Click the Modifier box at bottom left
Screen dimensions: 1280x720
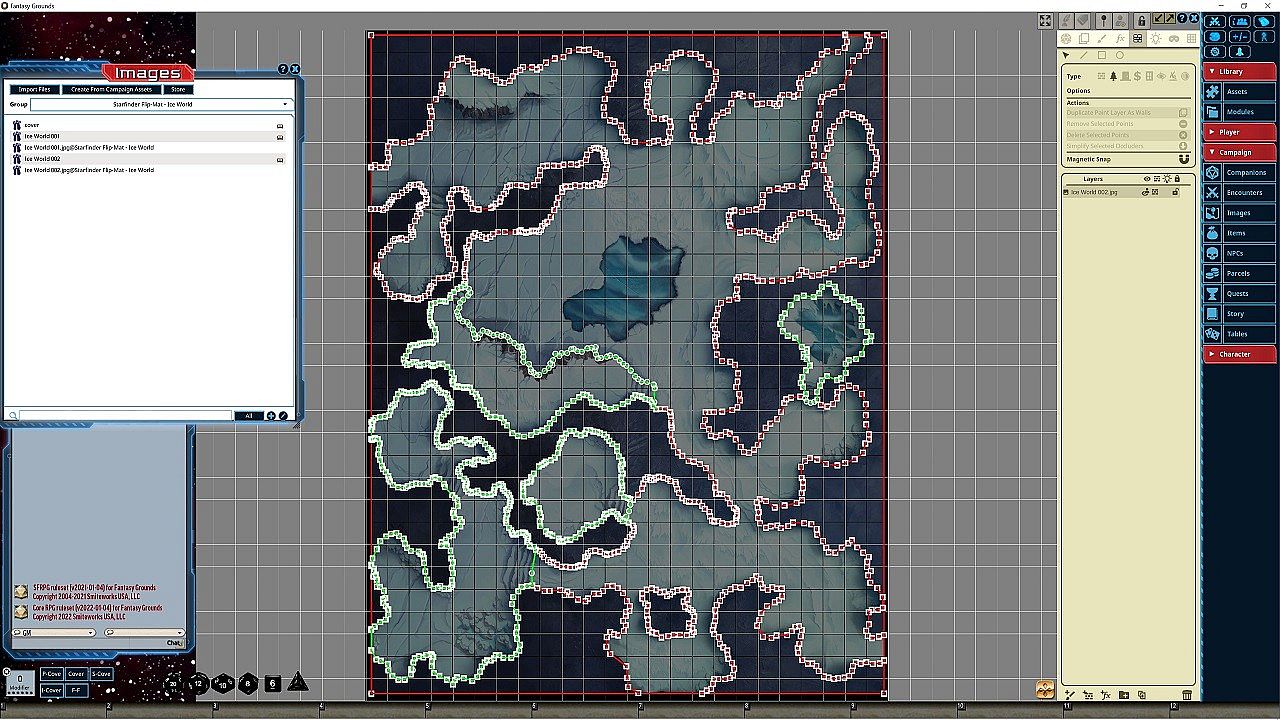tap(20, 683)
